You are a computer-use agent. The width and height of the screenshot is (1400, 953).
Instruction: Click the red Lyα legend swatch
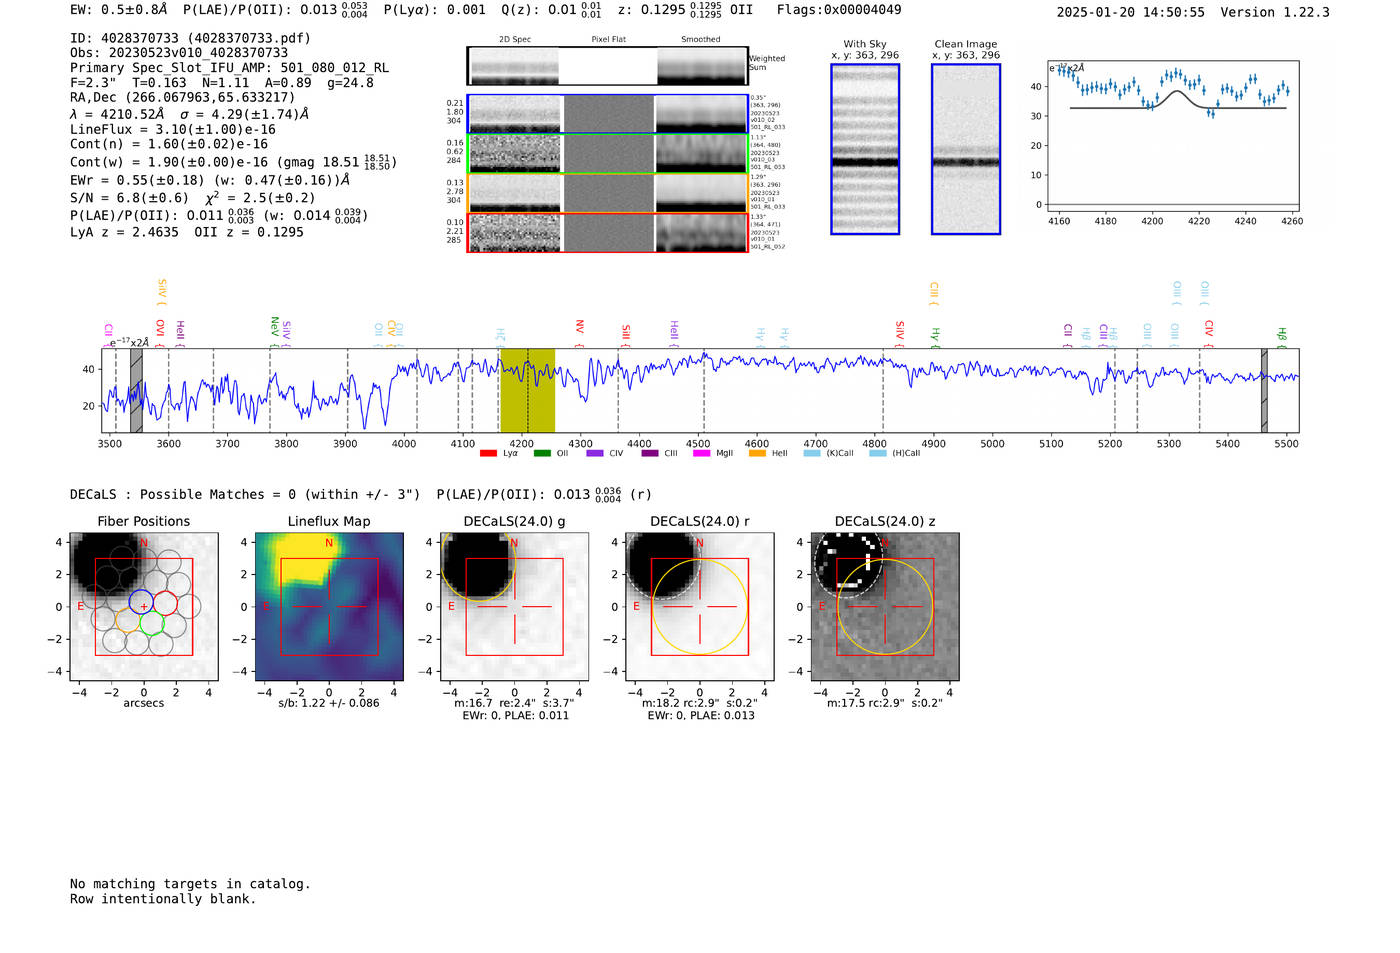(488, 453)
